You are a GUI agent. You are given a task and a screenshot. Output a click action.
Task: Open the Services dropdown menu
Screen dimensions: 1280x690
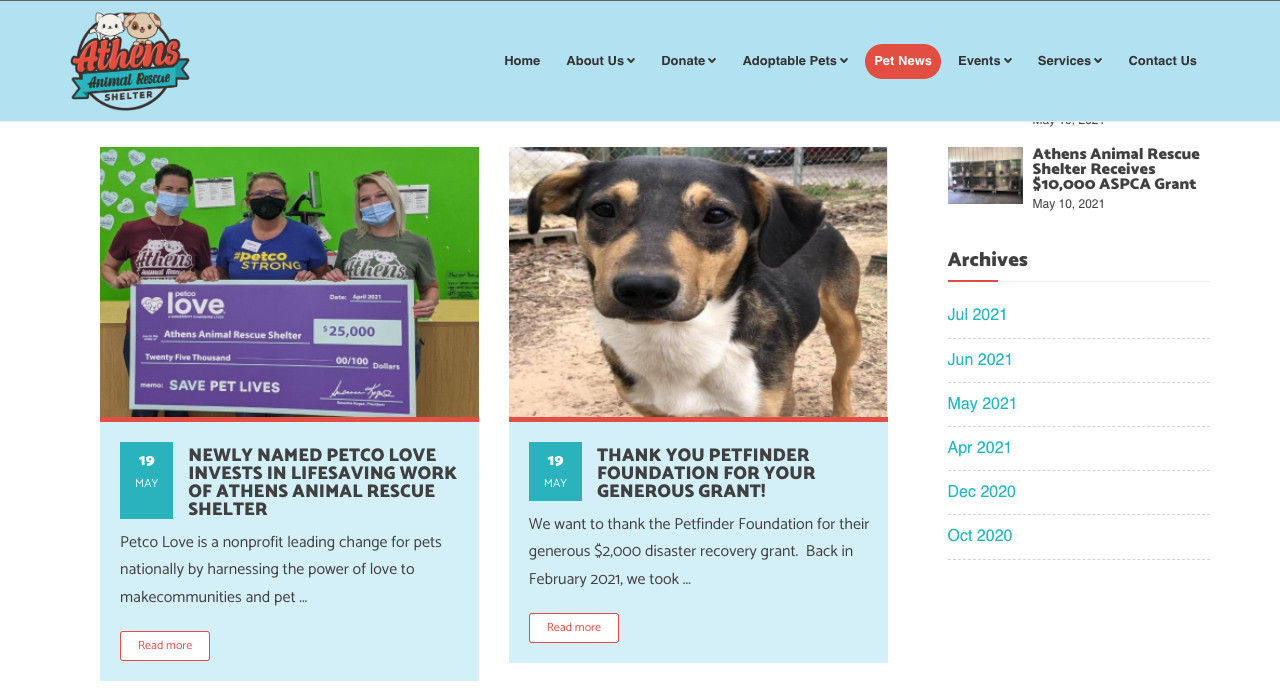pos(1070,61)
